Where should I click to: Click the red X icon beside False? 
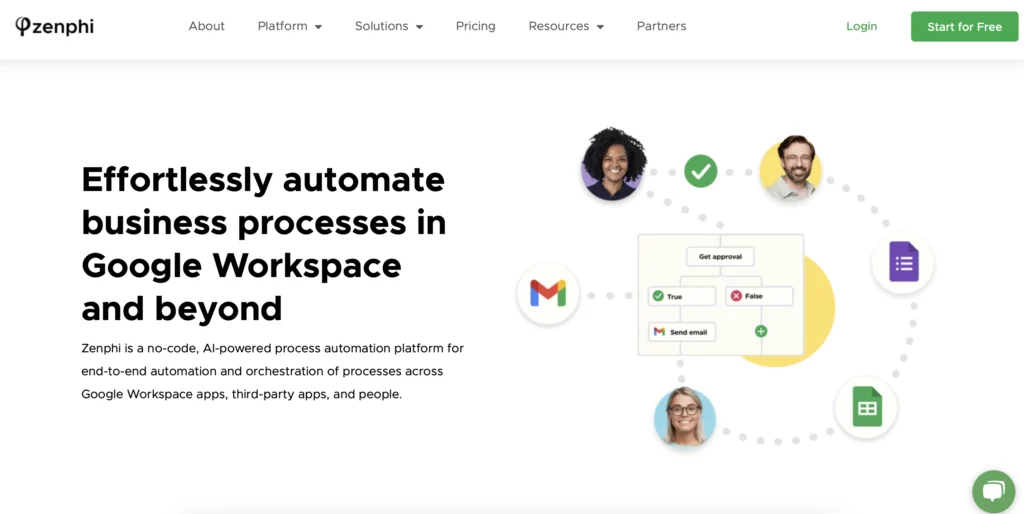(736, 296)
